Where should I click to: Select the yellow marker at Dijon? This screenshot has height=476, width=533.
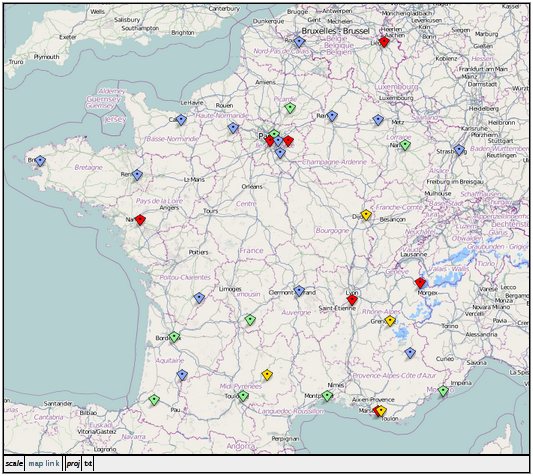click(366, 215)
